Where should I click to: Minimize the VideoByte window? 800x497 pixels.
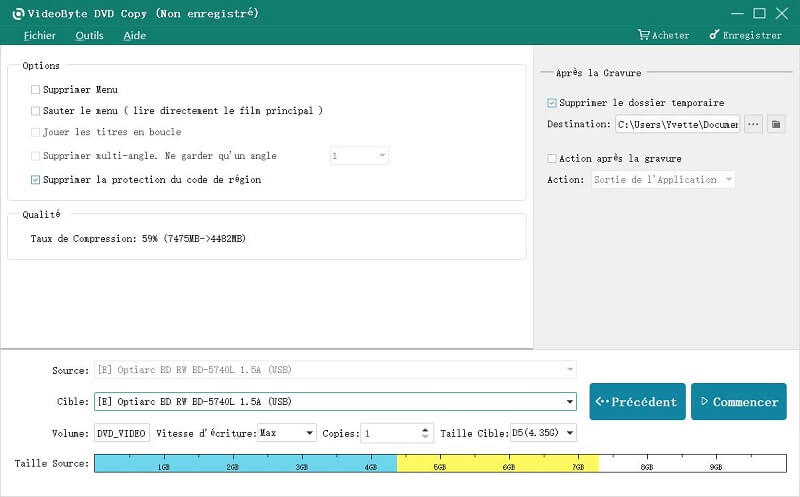coord(737,14)
